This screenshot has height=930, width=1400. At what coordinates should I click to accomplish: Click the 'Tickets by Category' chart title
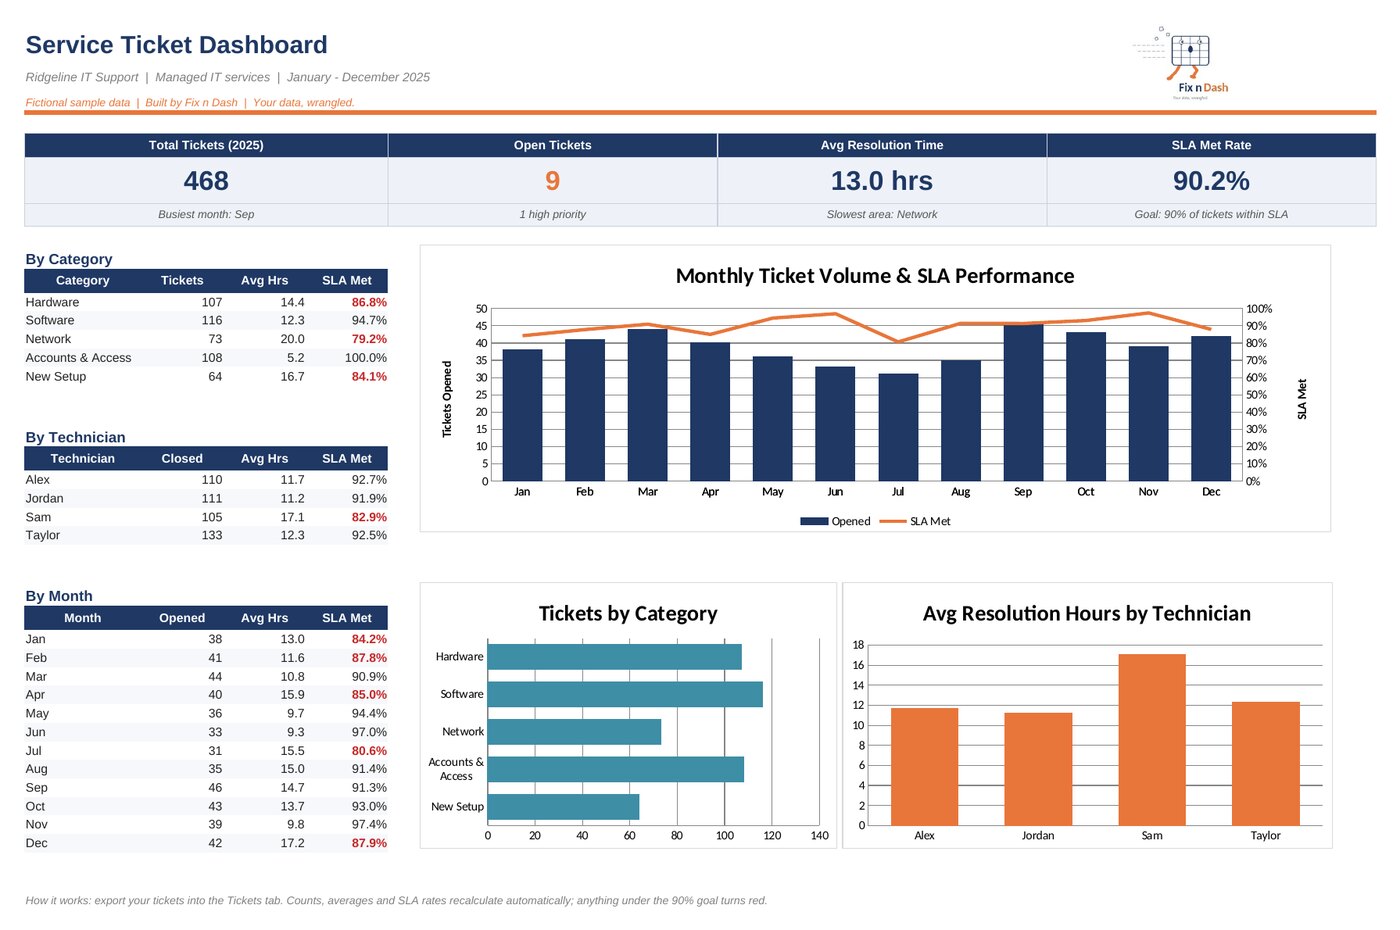point(628,613)
